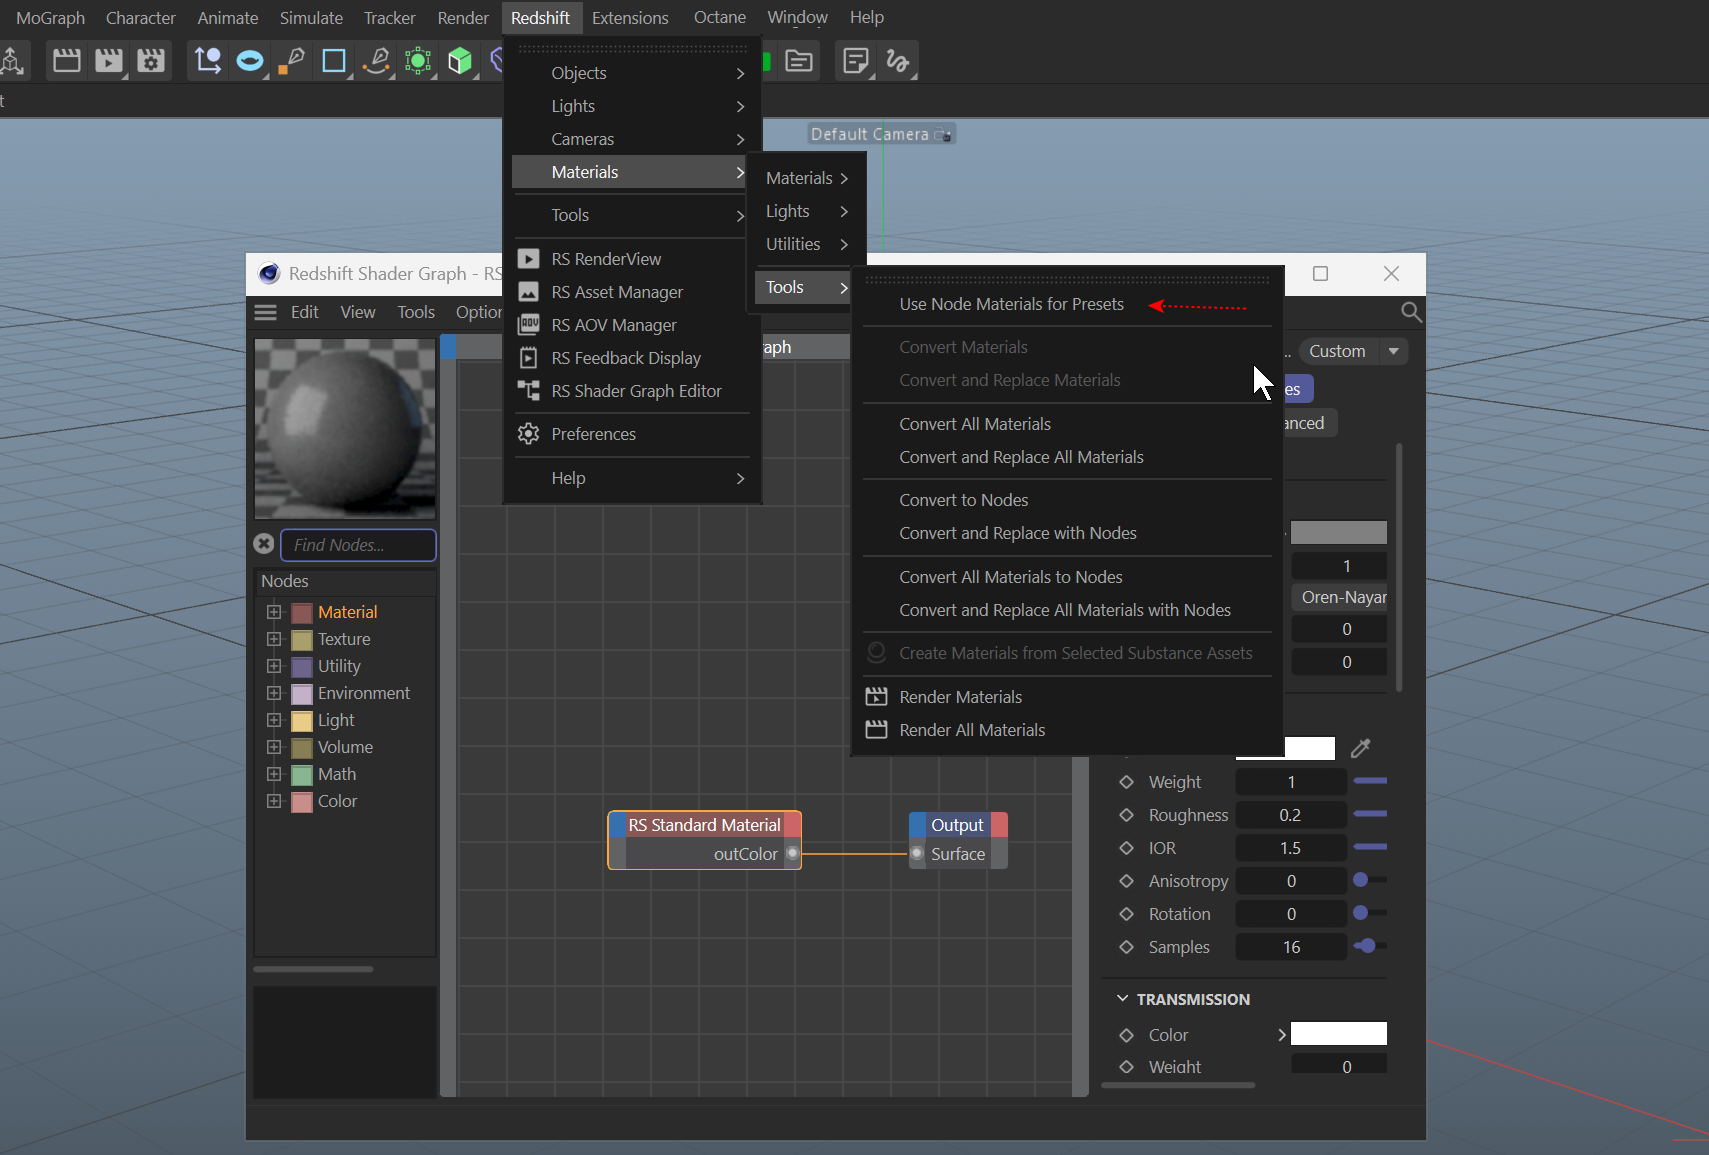Adjust the Roughness slider
The image size is (1709, 1155).
click(x=1370, y=815)
